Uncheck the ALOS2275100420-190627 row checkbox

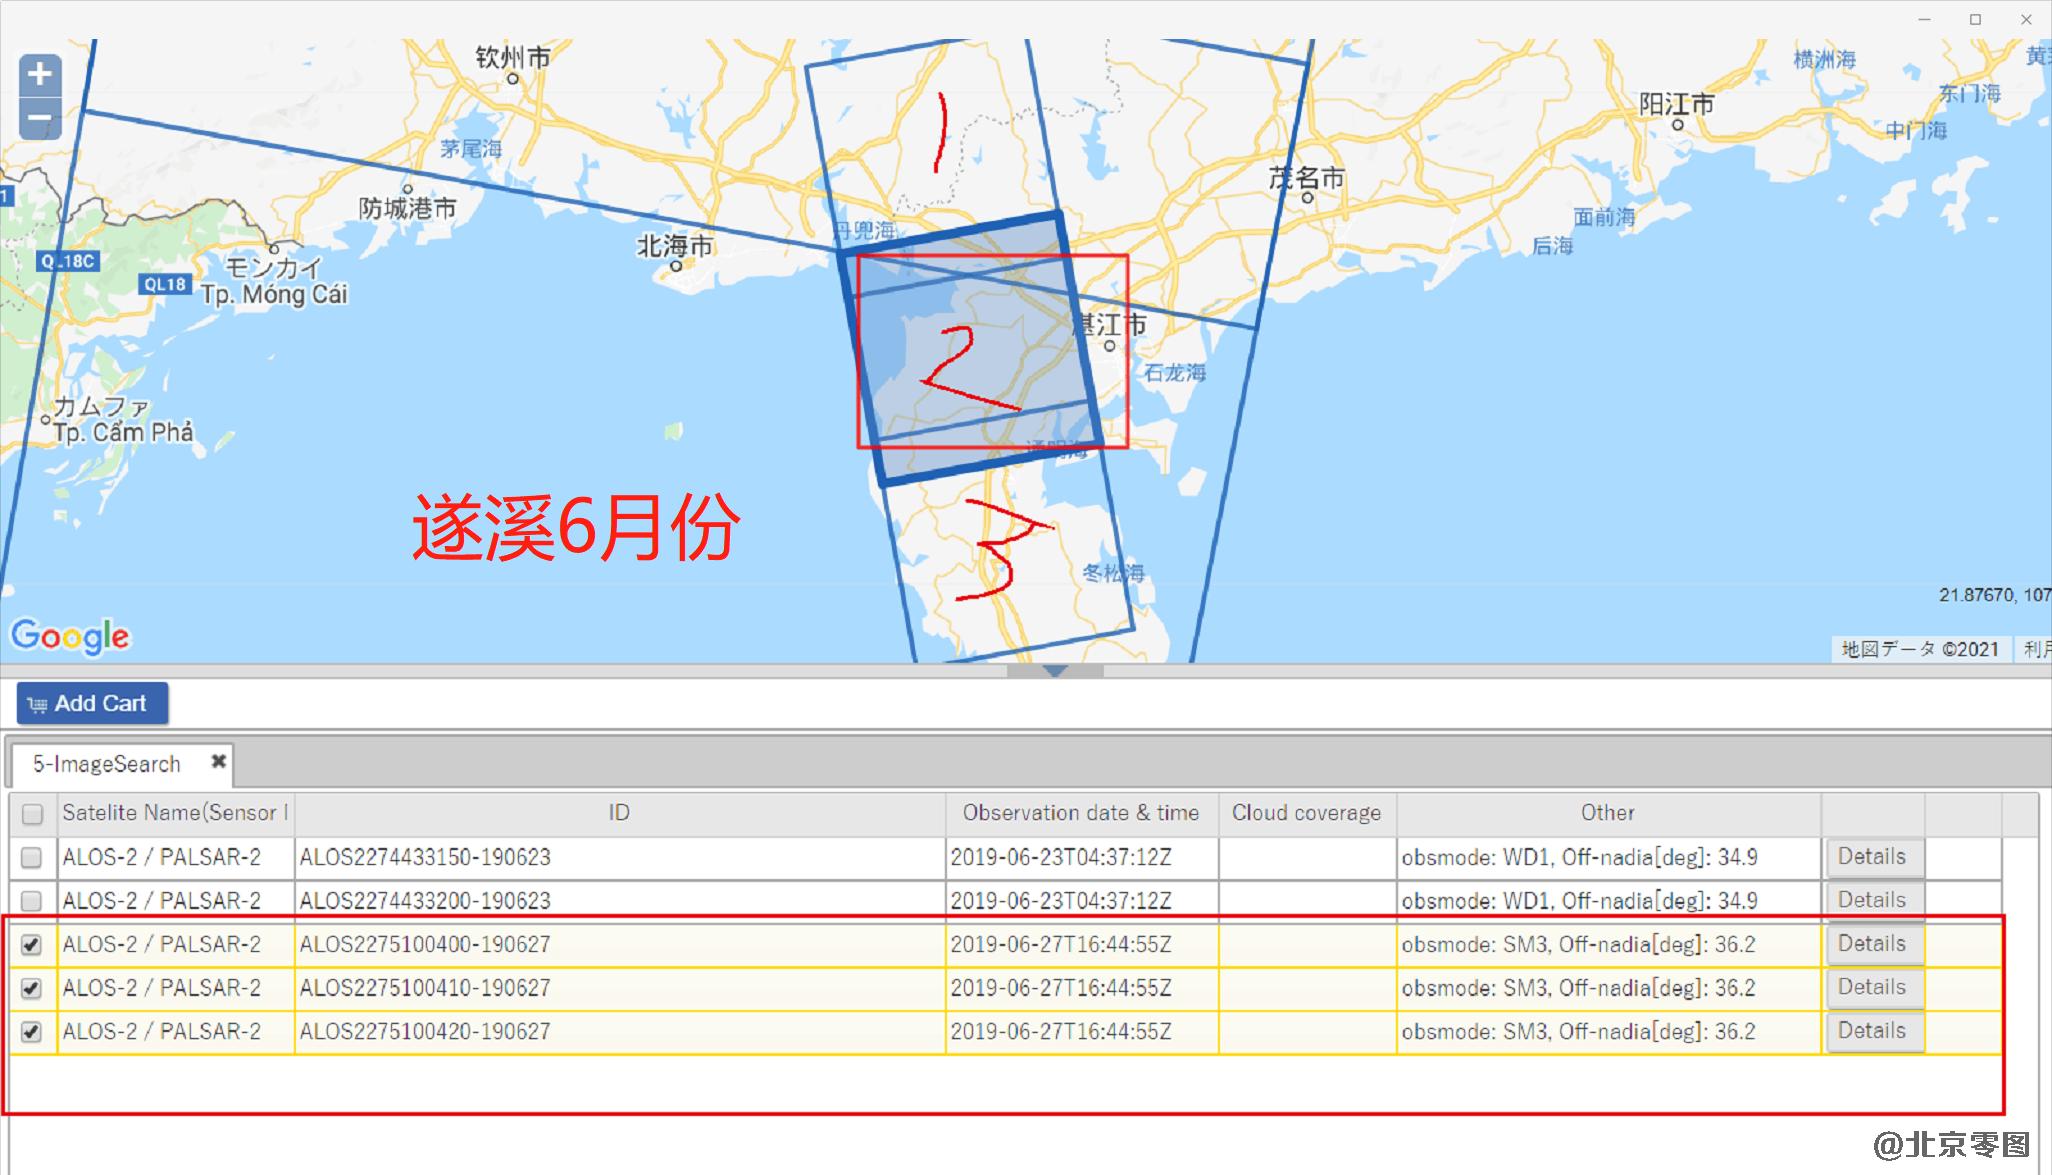32,1031
